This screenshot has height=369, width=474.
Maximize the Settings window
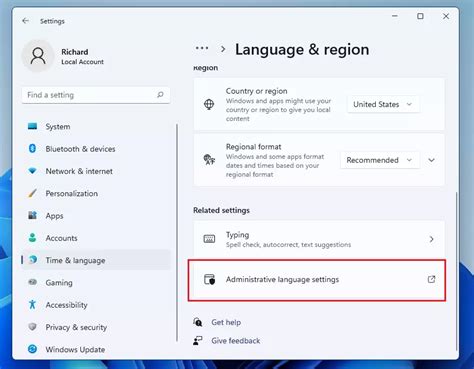coord(420,16)
